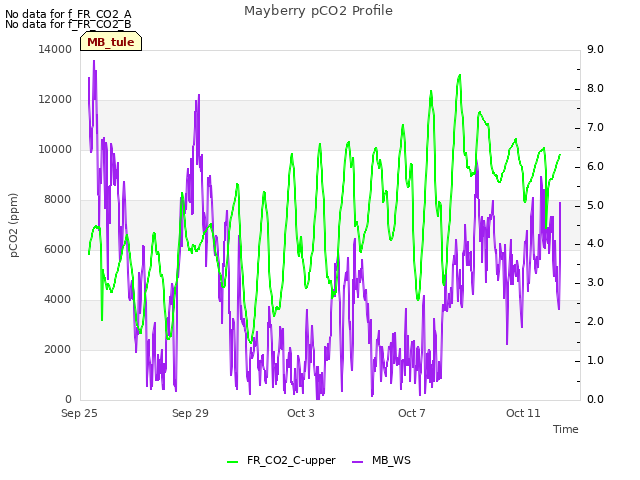
Task: Click the Sep 29 x-axis tick label
Action: coord(190,413)
